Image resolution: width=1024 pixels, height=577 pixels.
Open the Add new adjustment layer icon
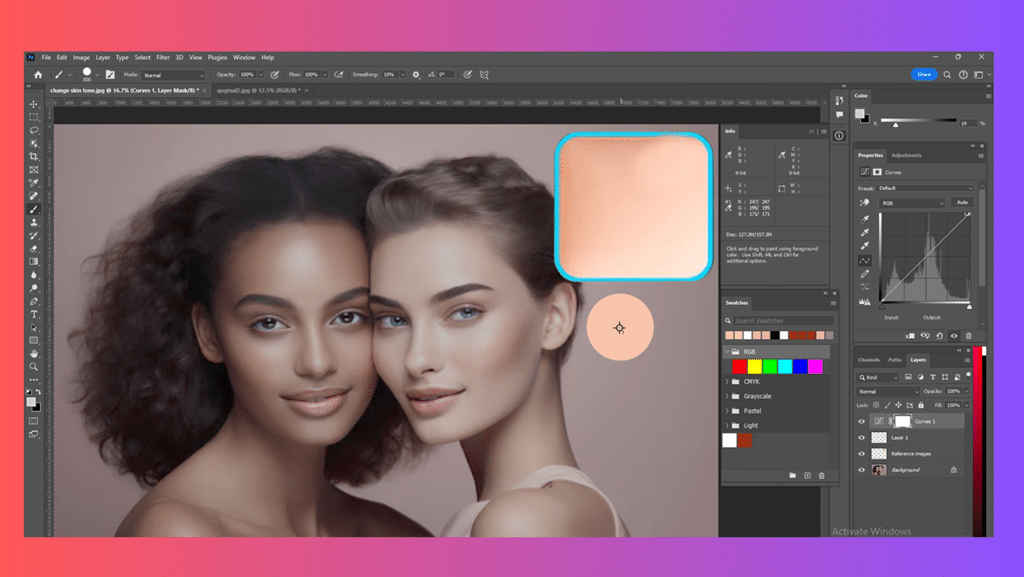point(920,377)
